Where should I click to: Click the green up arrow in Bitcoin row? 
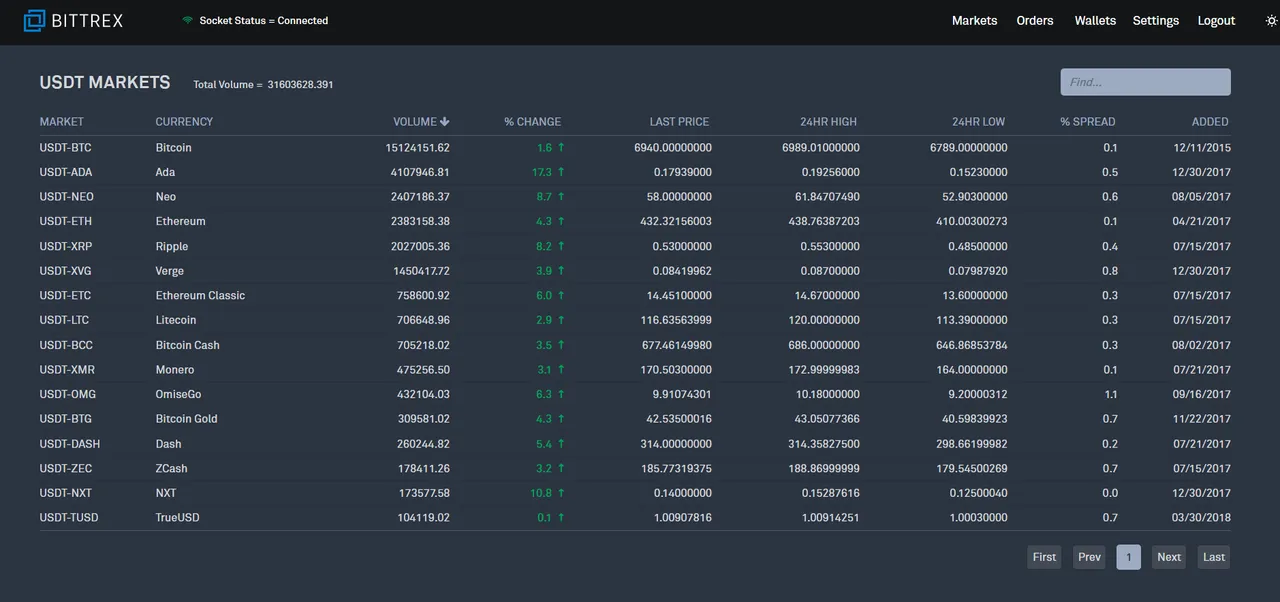(561, 148)
